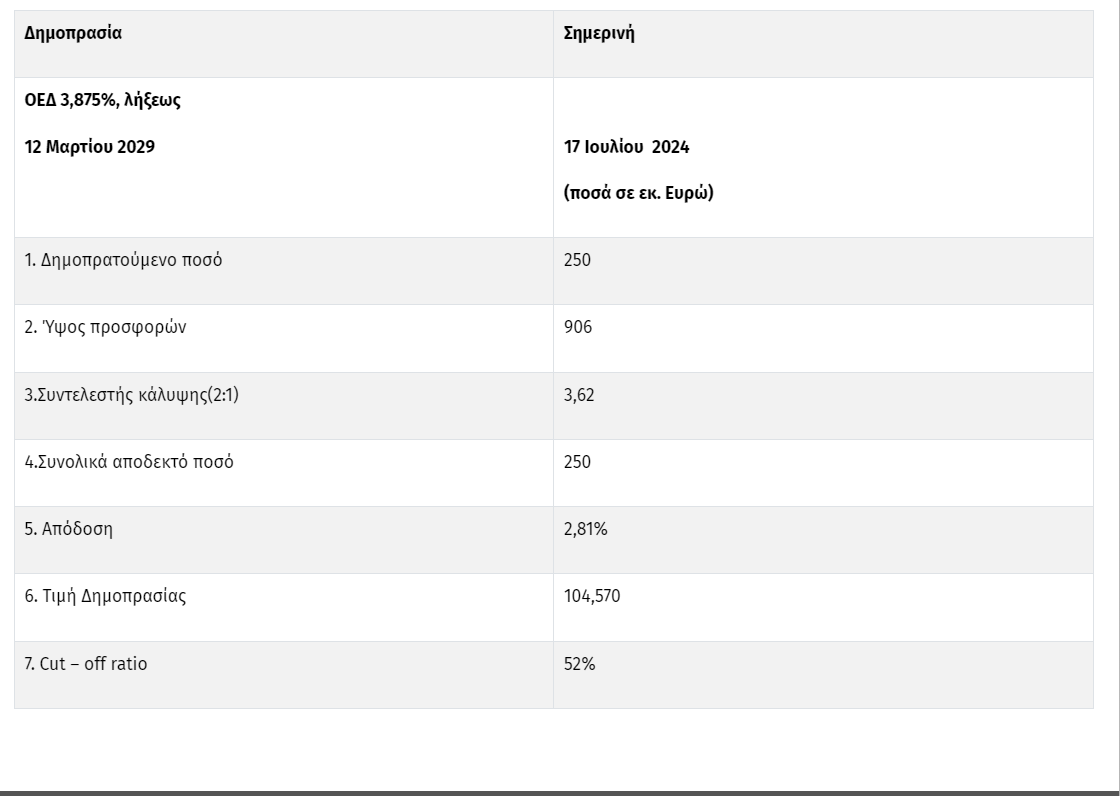
Task: Click the 52% cut-off value
Action: tap(580, 663)
